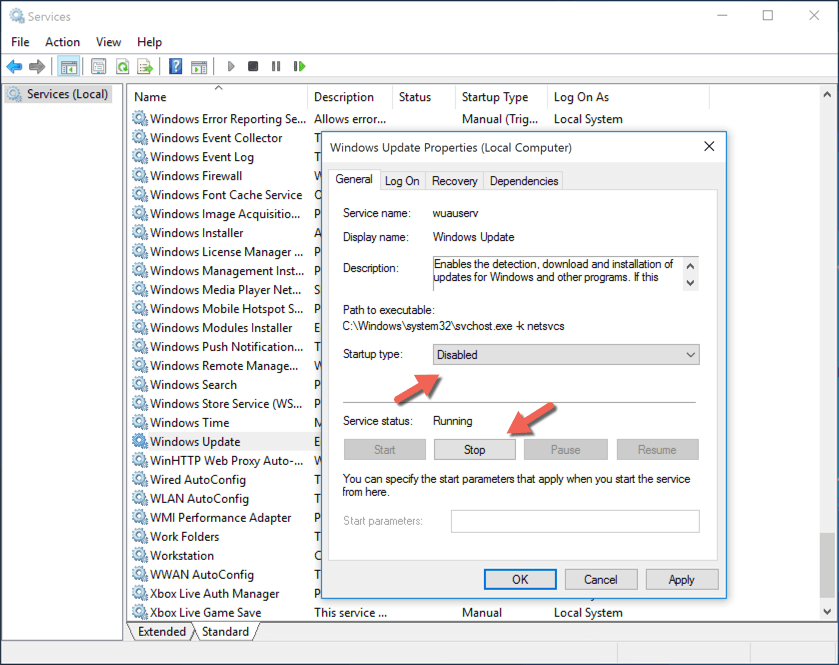Click the forward arrow toolbar icon
839x665 pixels.
37,66
